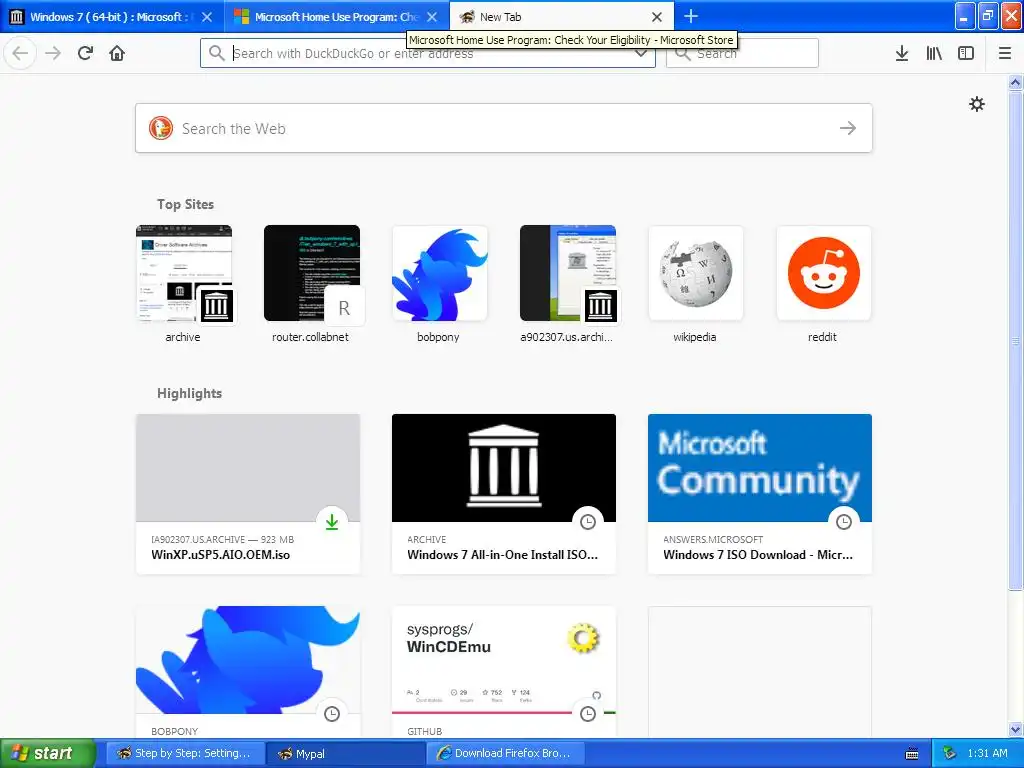Open the hamburger application menu
Image resolution: width=1024 pixels, height=768 pixels.
coord(1005,54)
